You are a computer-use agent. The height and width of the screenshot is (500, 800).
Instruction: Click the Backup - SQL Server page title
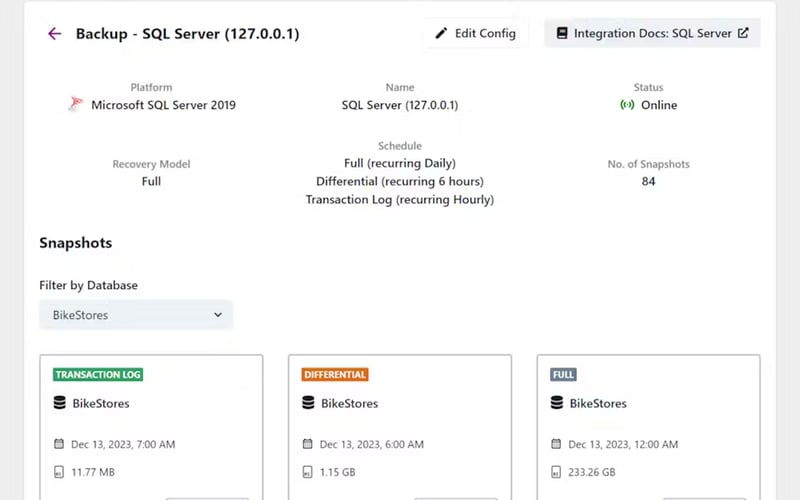[x=187, y=34]
